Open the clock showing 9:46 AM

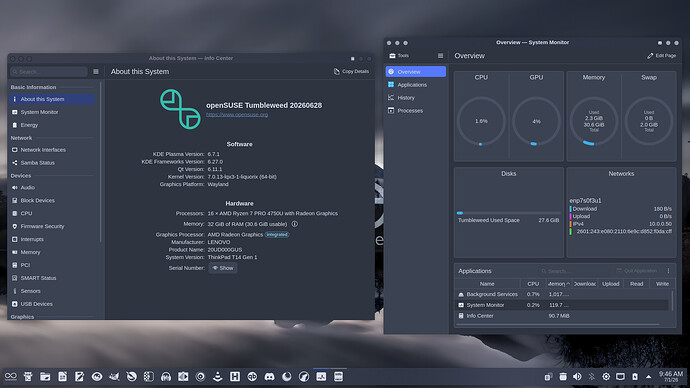(x=671, y=377)
